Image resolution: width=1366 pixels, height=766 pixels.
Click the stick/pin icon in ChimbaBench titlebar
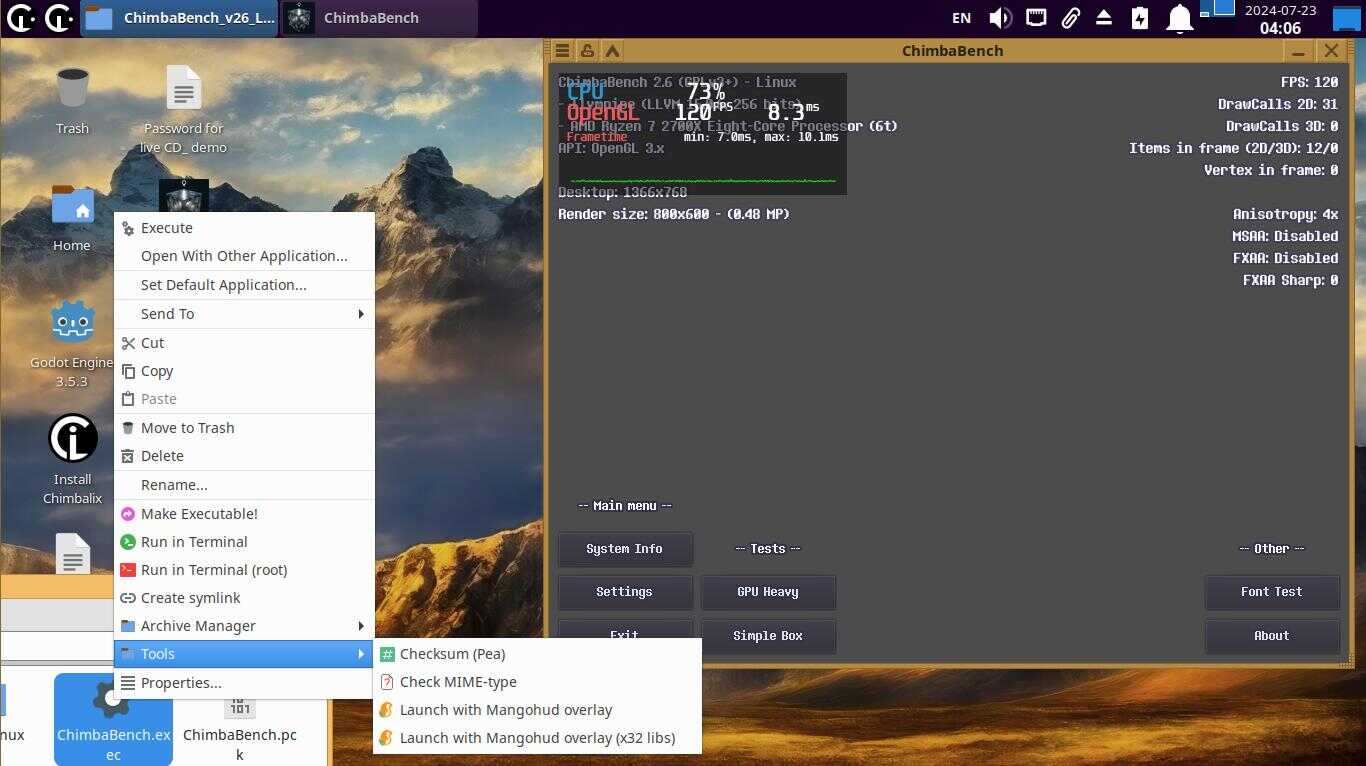click(x=587, y=51)
